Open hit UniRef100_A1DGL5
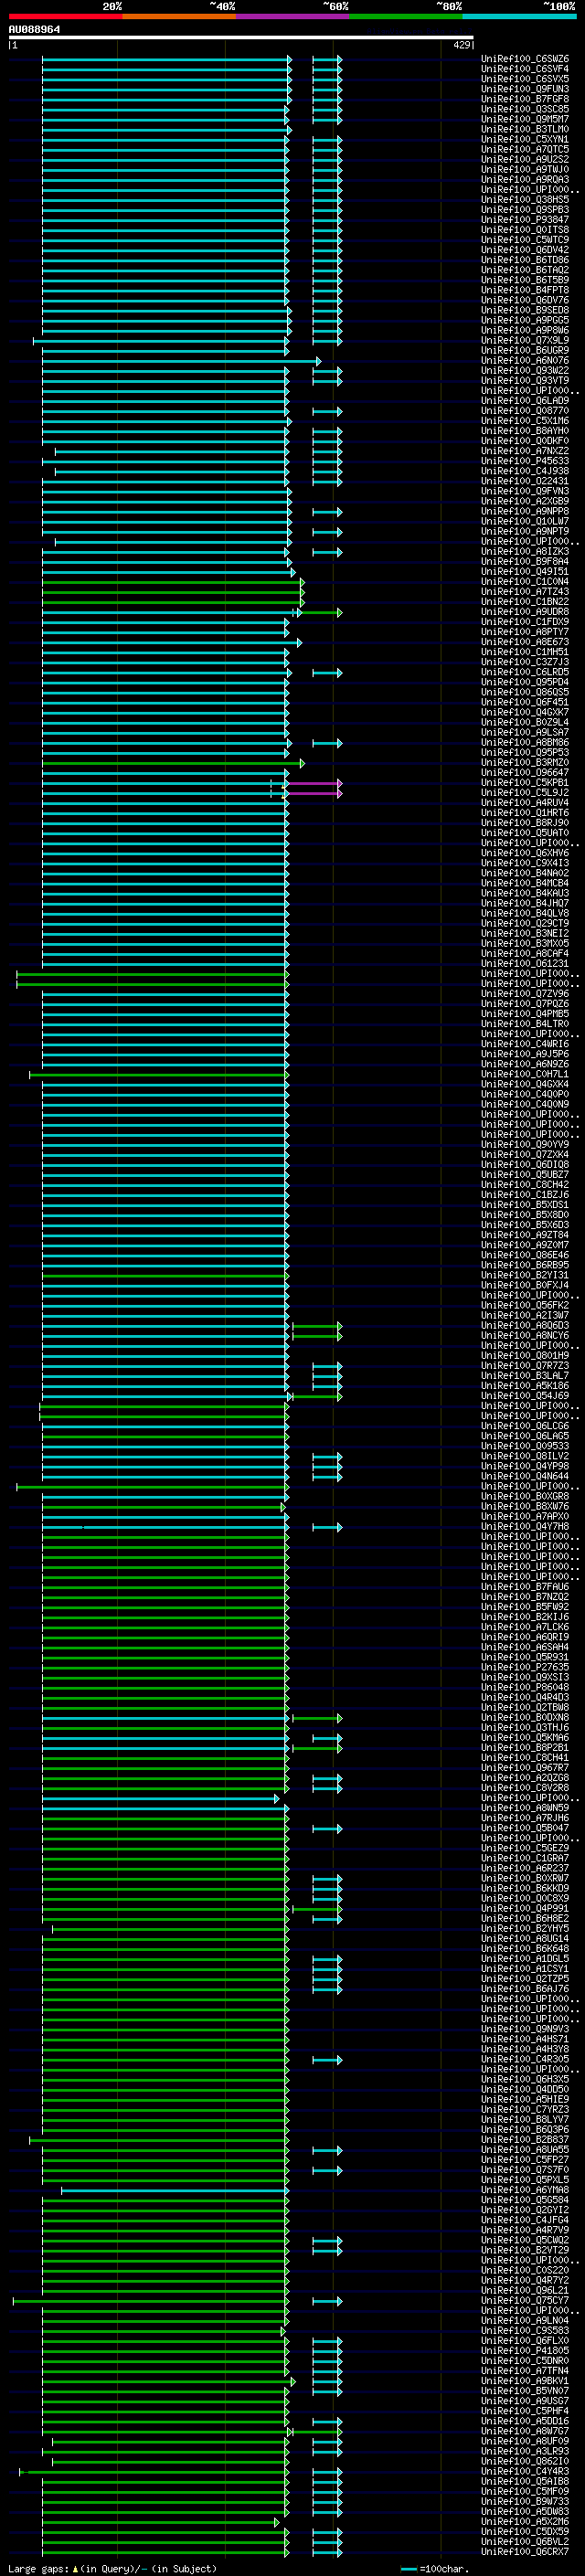 coord(525,1959)
